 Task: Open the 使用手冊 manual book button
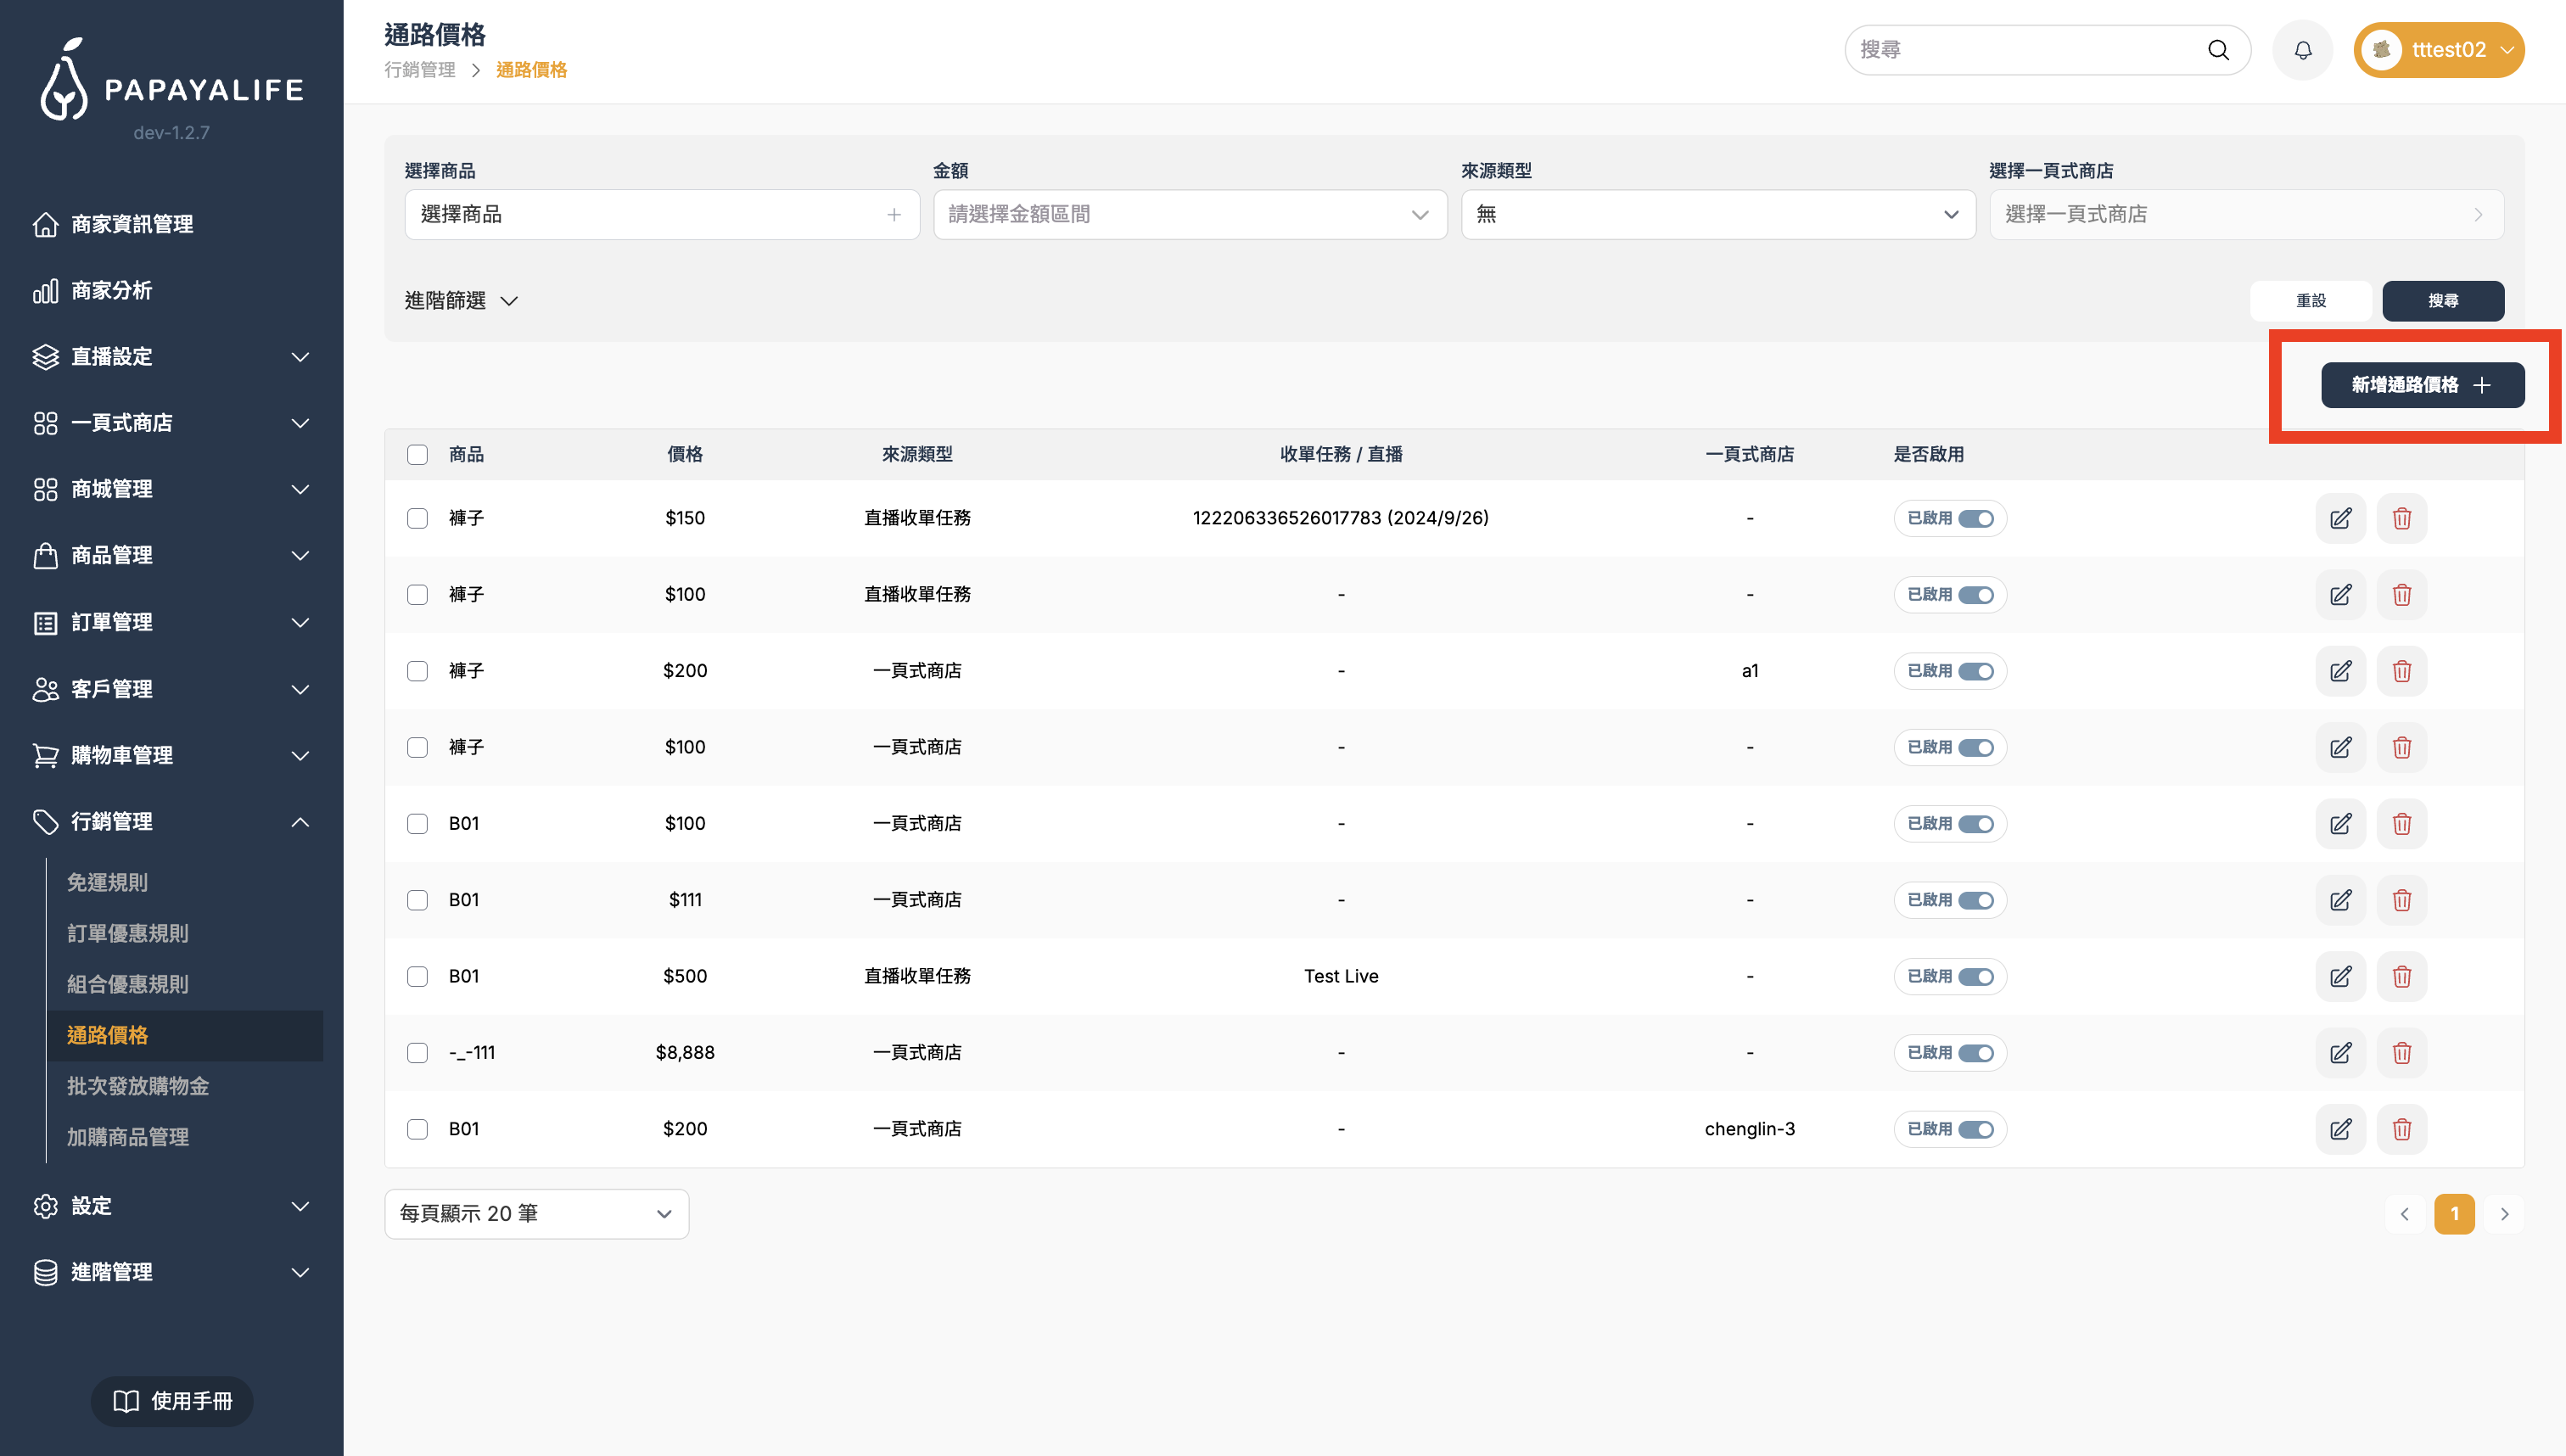[172, 1401]
